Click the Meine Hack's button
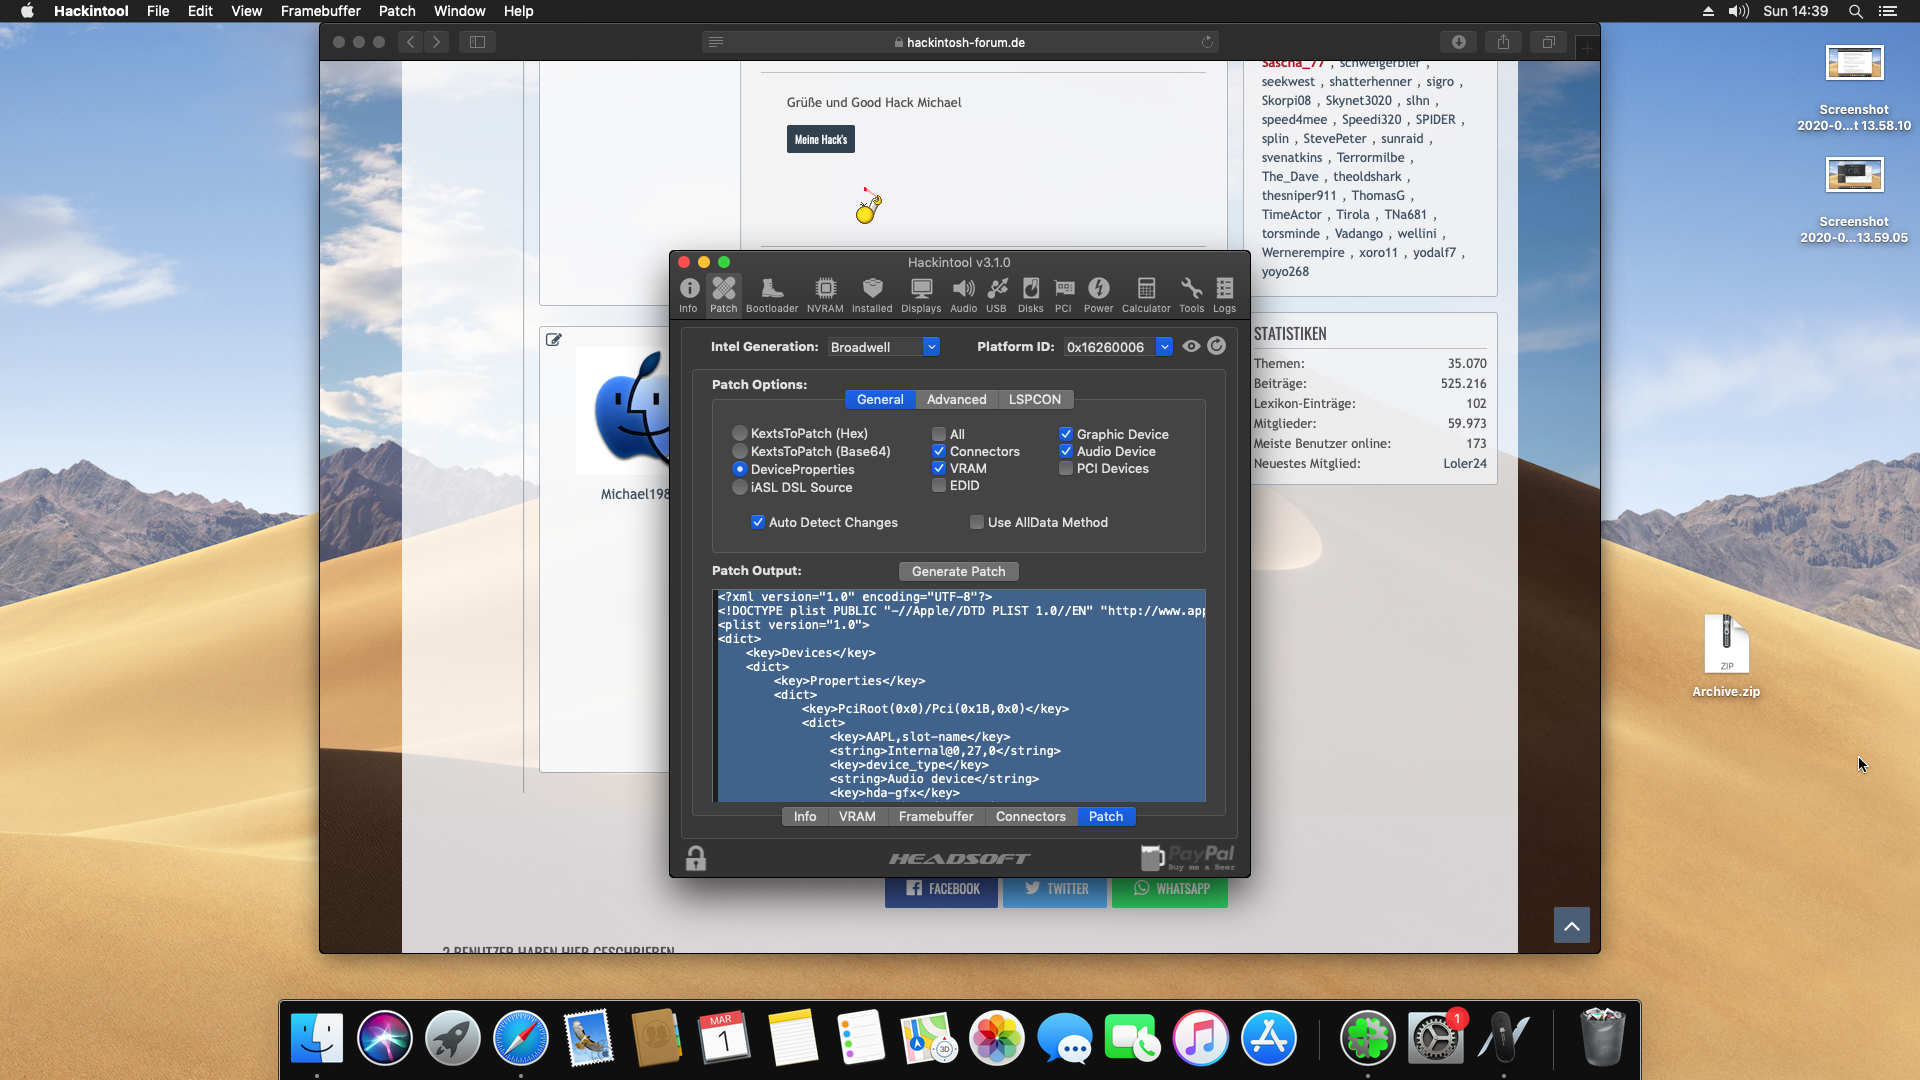This screenshot has width=1920, height=1080. coord(820,140)
